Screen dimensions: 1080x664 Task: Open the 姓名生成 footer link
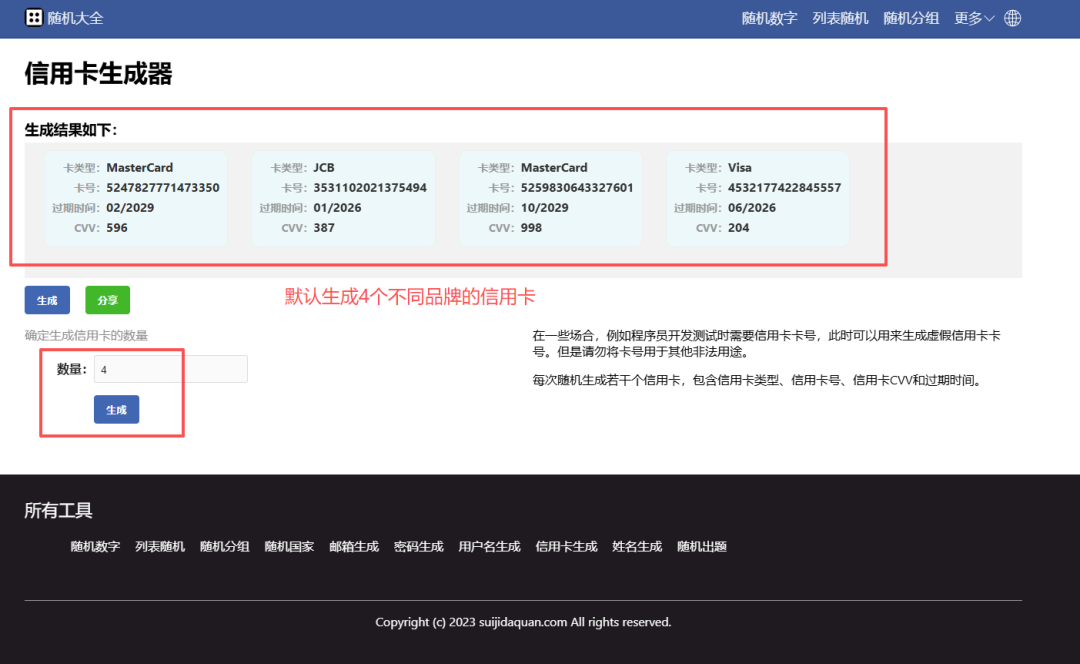pos(637,547)
